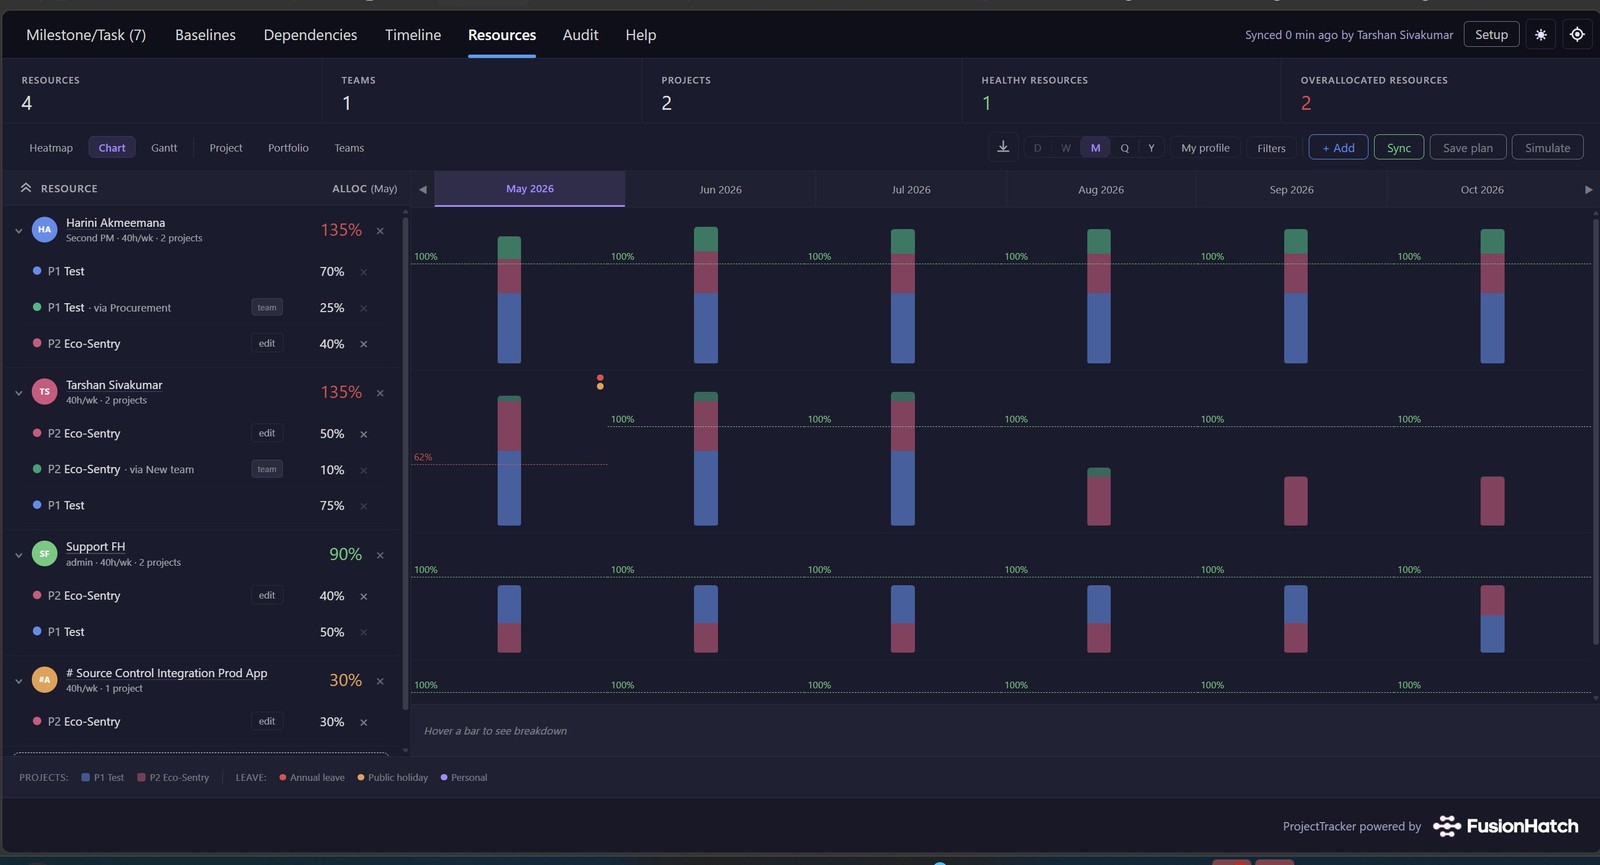This screenshot has width=1600, height=865.
Task: Edit Harini's P2 Eco-Sentry allocation
Action: [267, 343]
